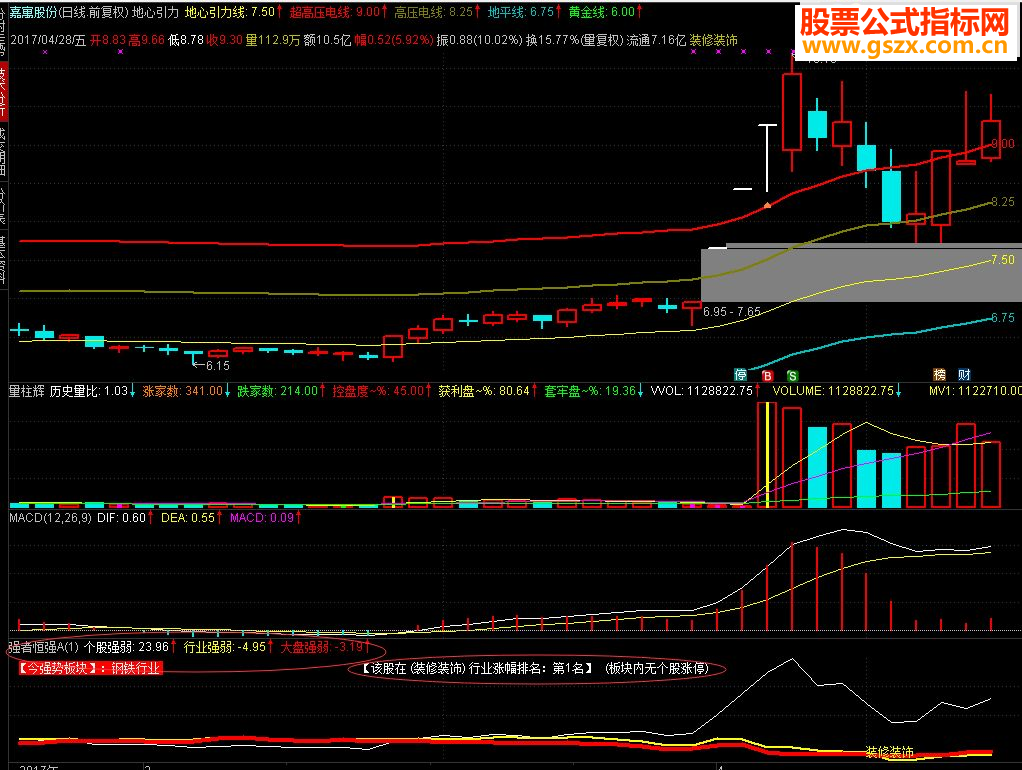Click the 8.25 price label on the right
Image resolution: width=1022 pixels, height=770 pixels.
1002,201
